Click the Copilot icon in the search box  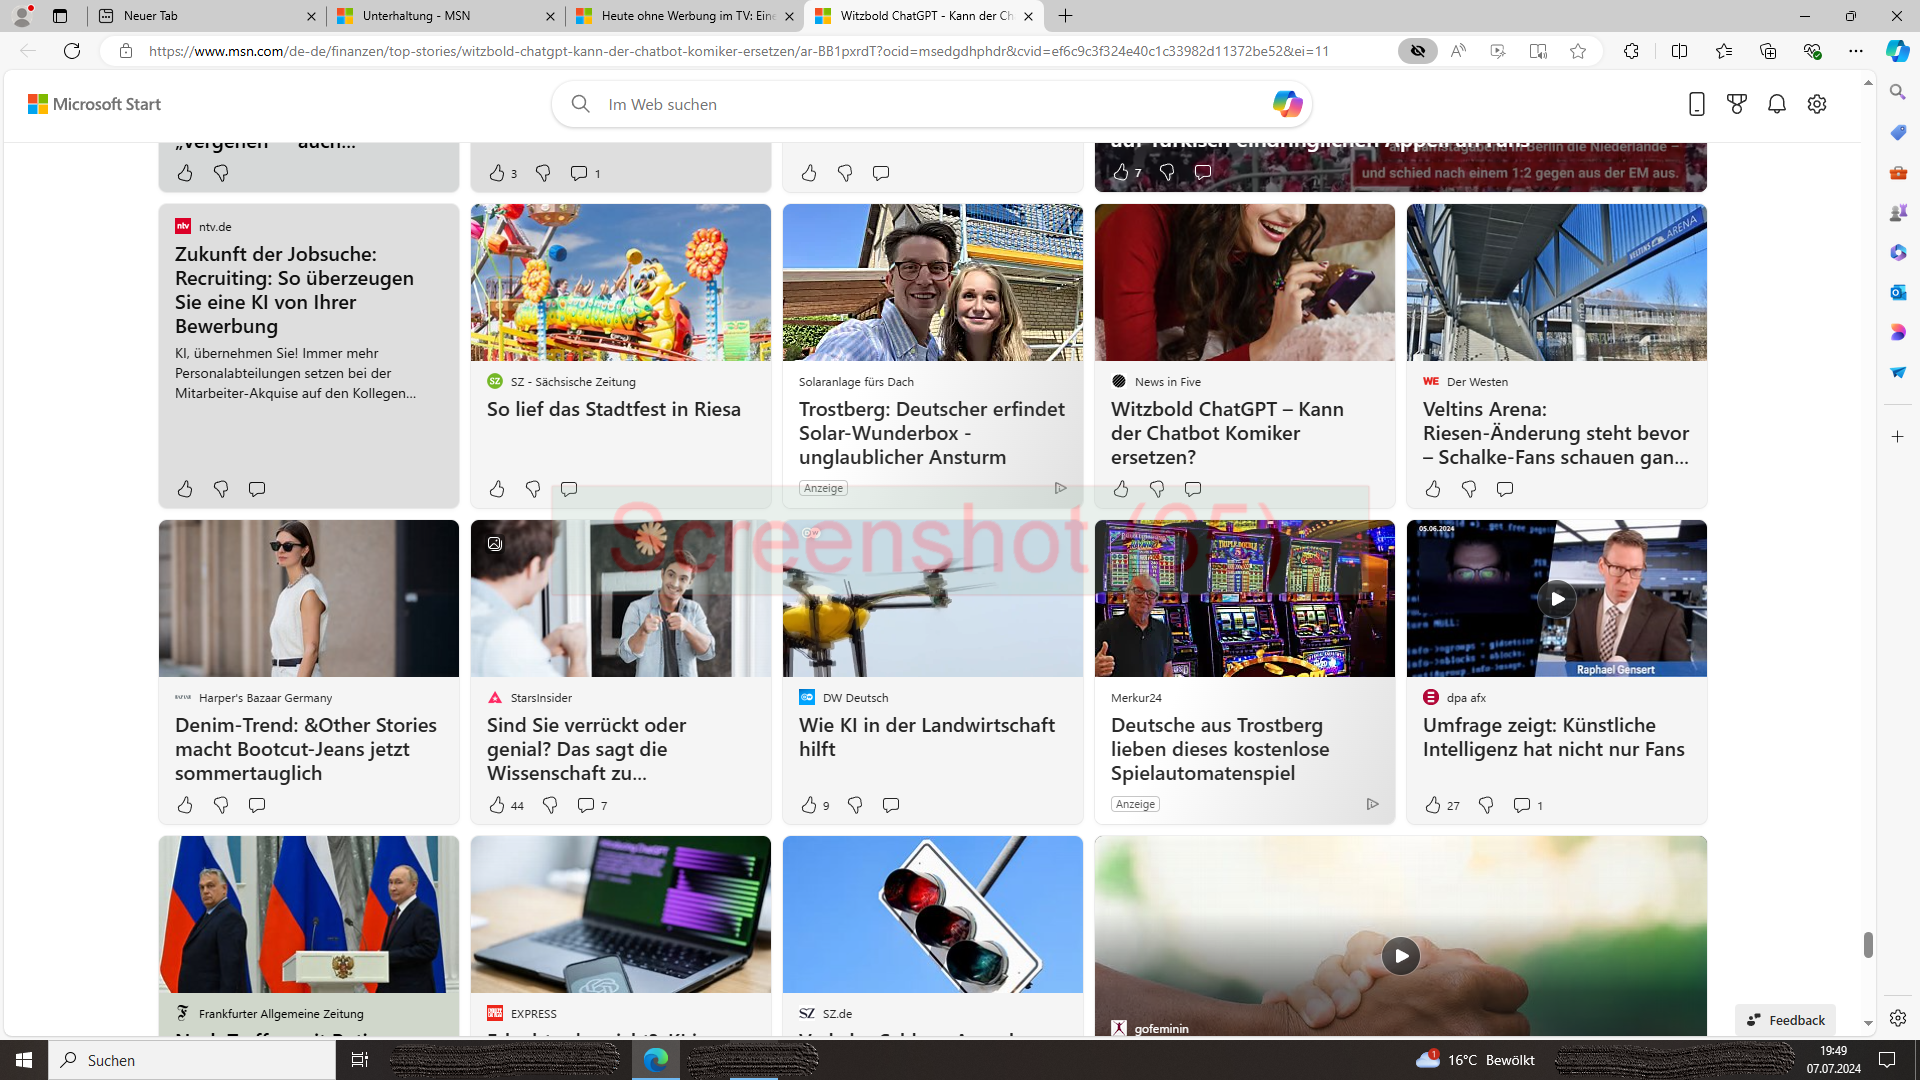pyautogui.click(x=1287, y=104)
